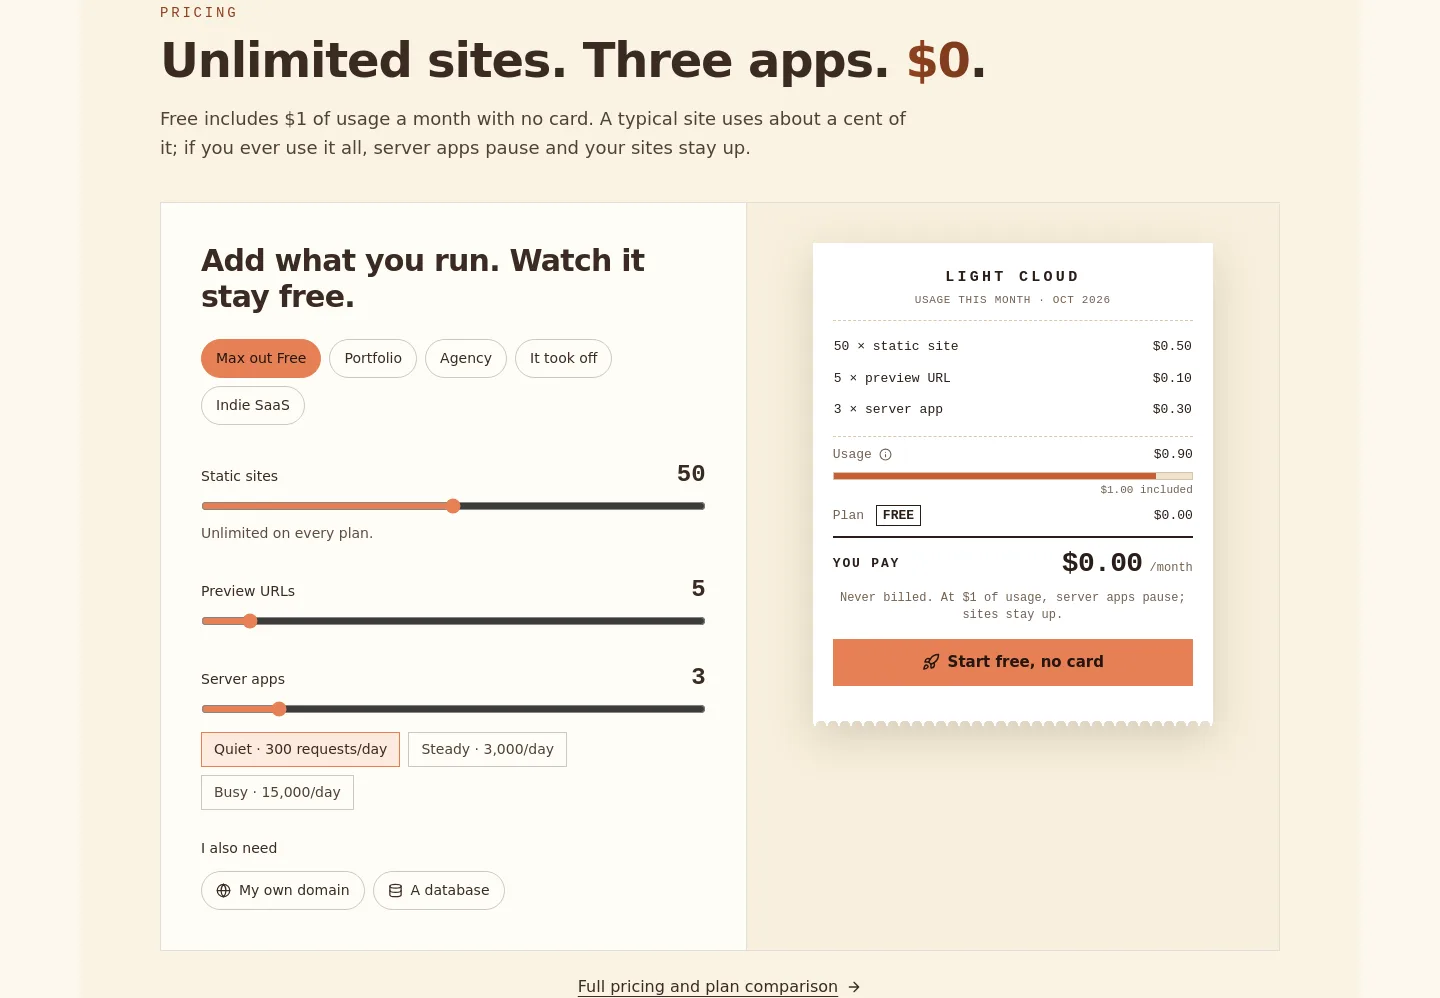Select Quiet 300 requests/day traffic option
The width and height of the screenshot is (1440, 998).
point(300,749)
